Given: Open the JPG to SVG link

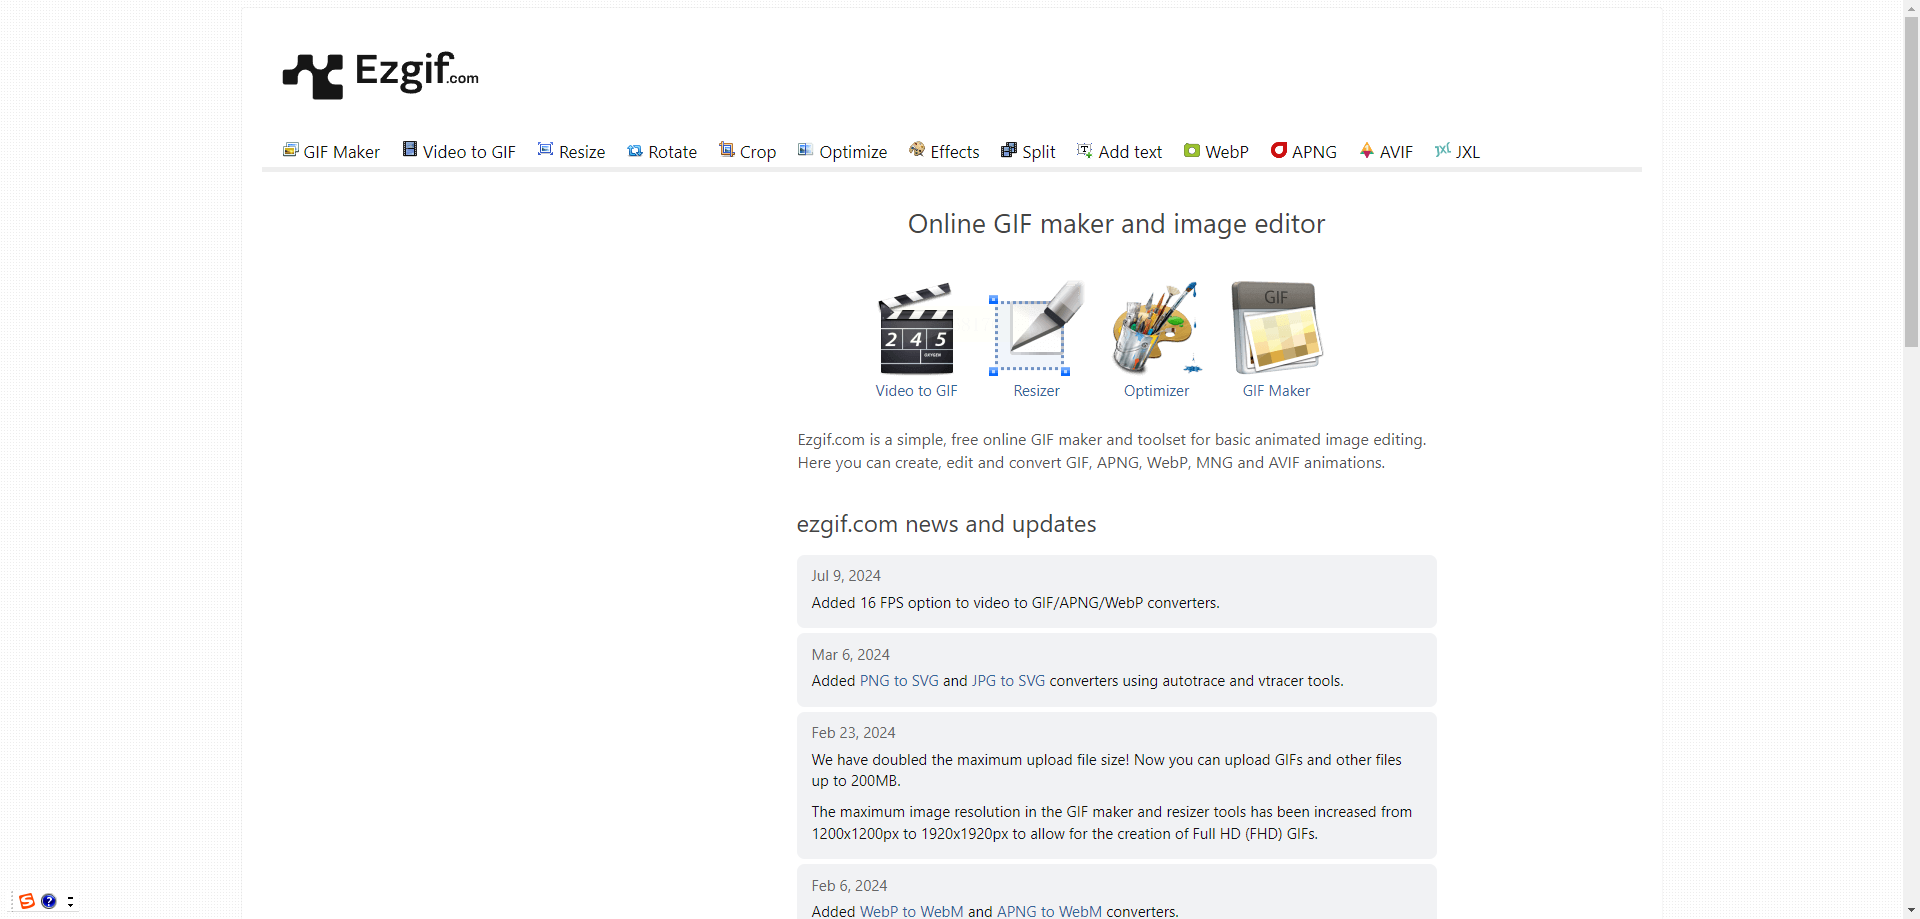Looking at the screenshot, I should [1008, 681].
